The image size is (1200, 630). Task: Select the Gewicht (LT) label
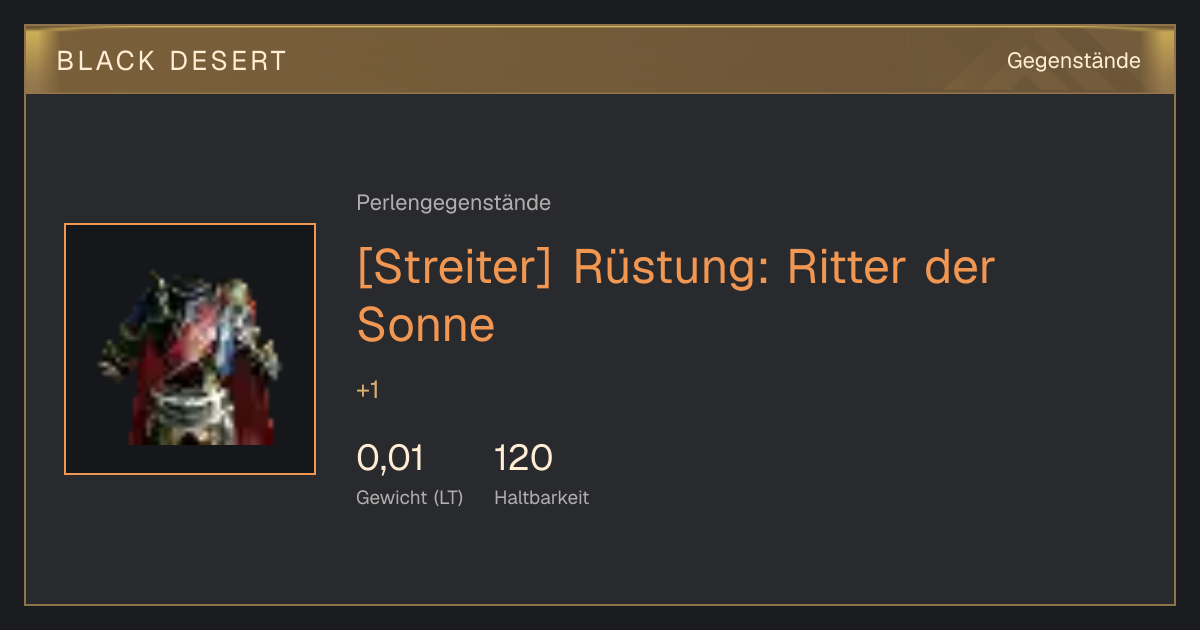(409, 497)
